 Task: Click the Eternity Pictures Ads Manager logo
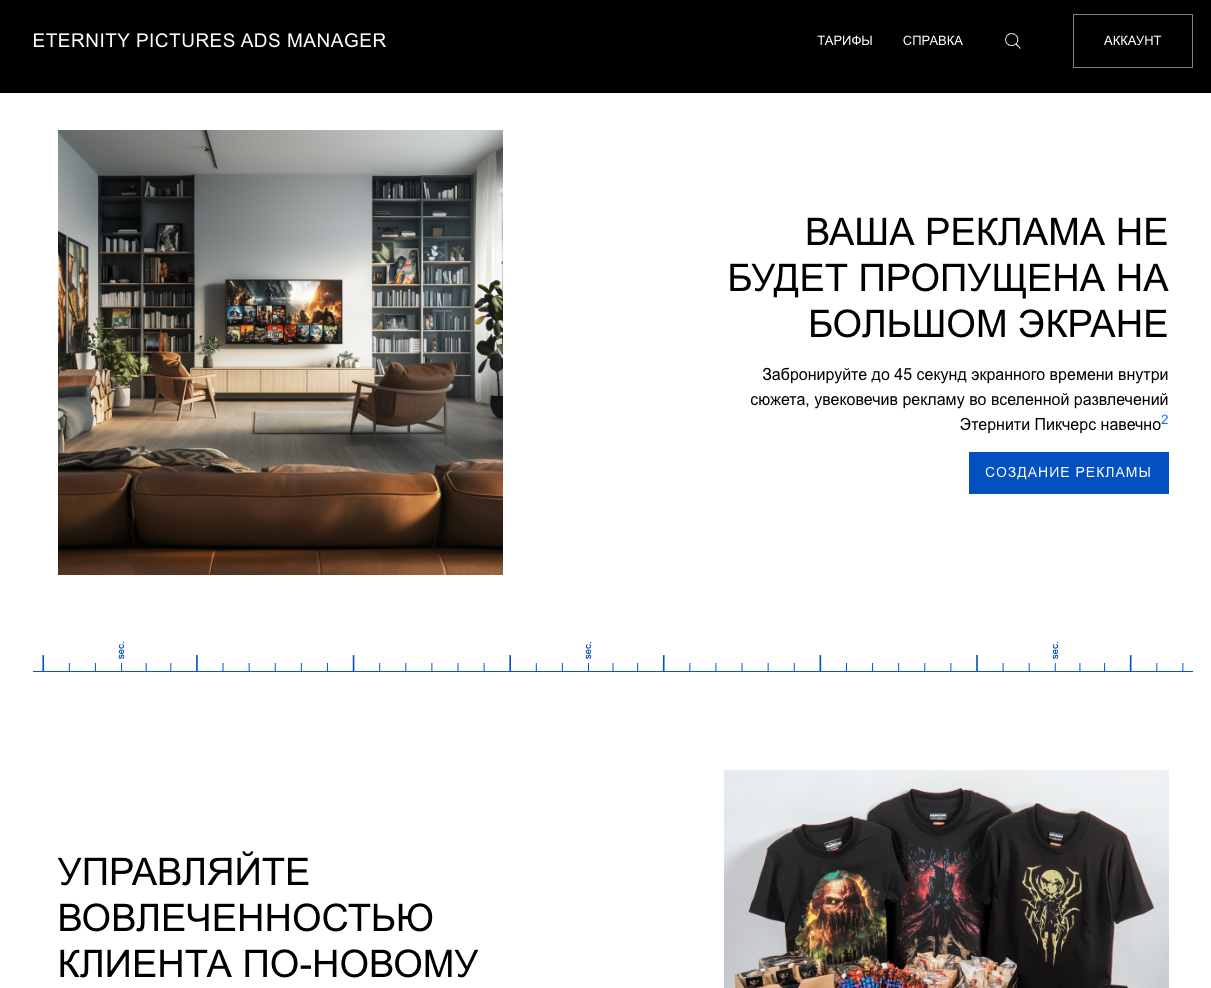pyautogui.click(x=209, y=41)
